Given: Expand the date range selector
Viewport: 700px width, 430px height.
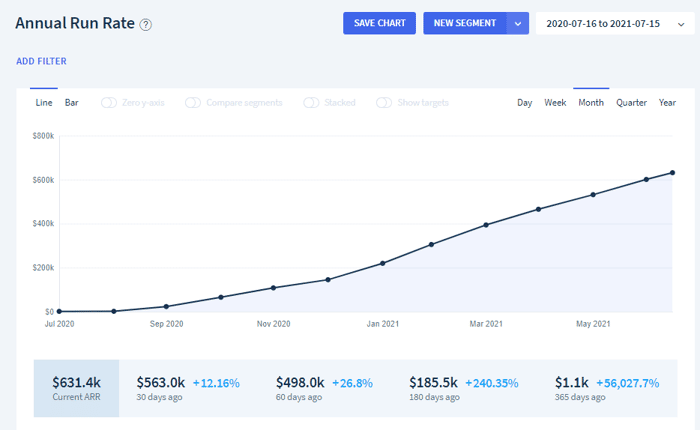Looking at the screenshot, I should click(615, 24).
